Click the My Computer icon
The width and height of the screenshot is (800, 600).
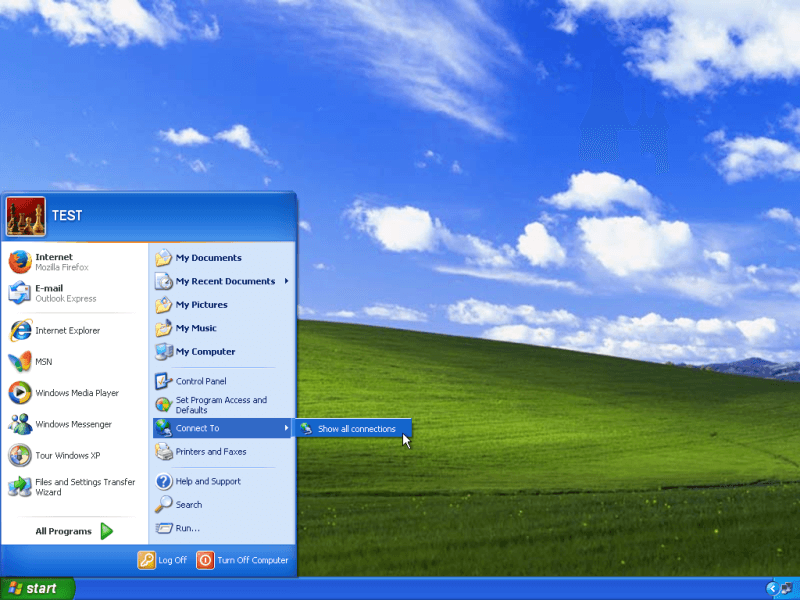164,352
